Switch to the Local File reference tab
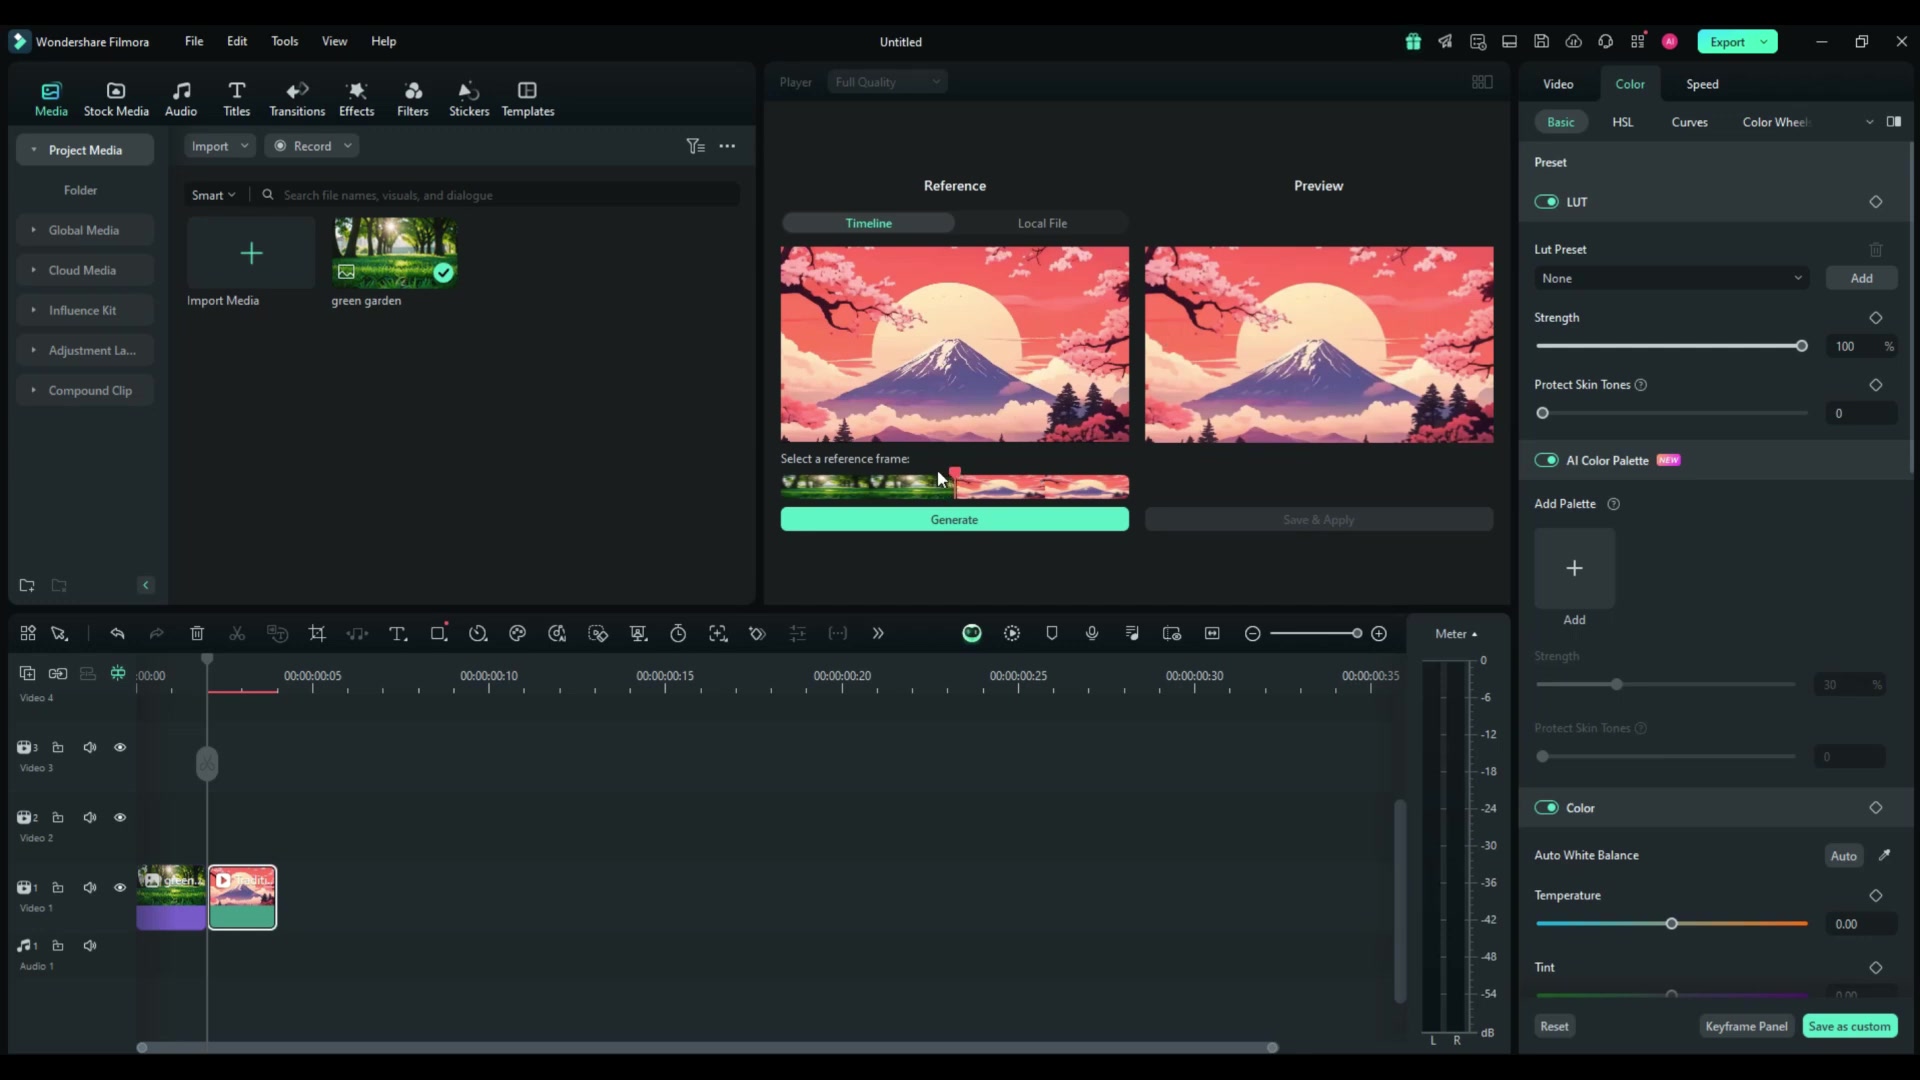This screenshot has height=1080, width=1920. (1042, 223)
